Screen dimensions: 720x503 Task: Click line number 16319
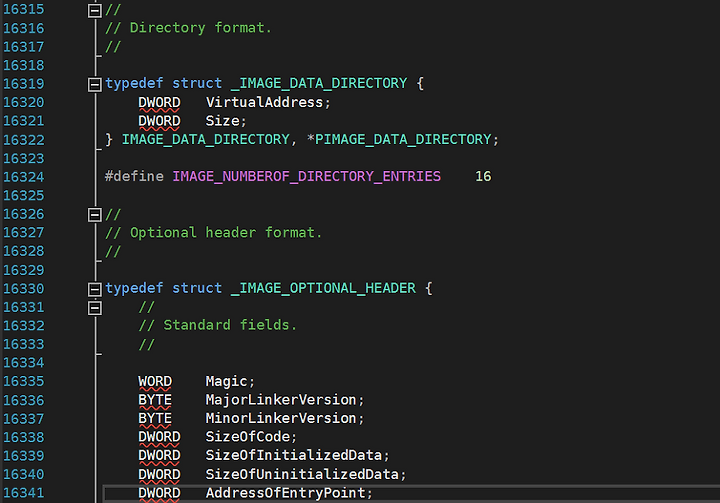24,84
